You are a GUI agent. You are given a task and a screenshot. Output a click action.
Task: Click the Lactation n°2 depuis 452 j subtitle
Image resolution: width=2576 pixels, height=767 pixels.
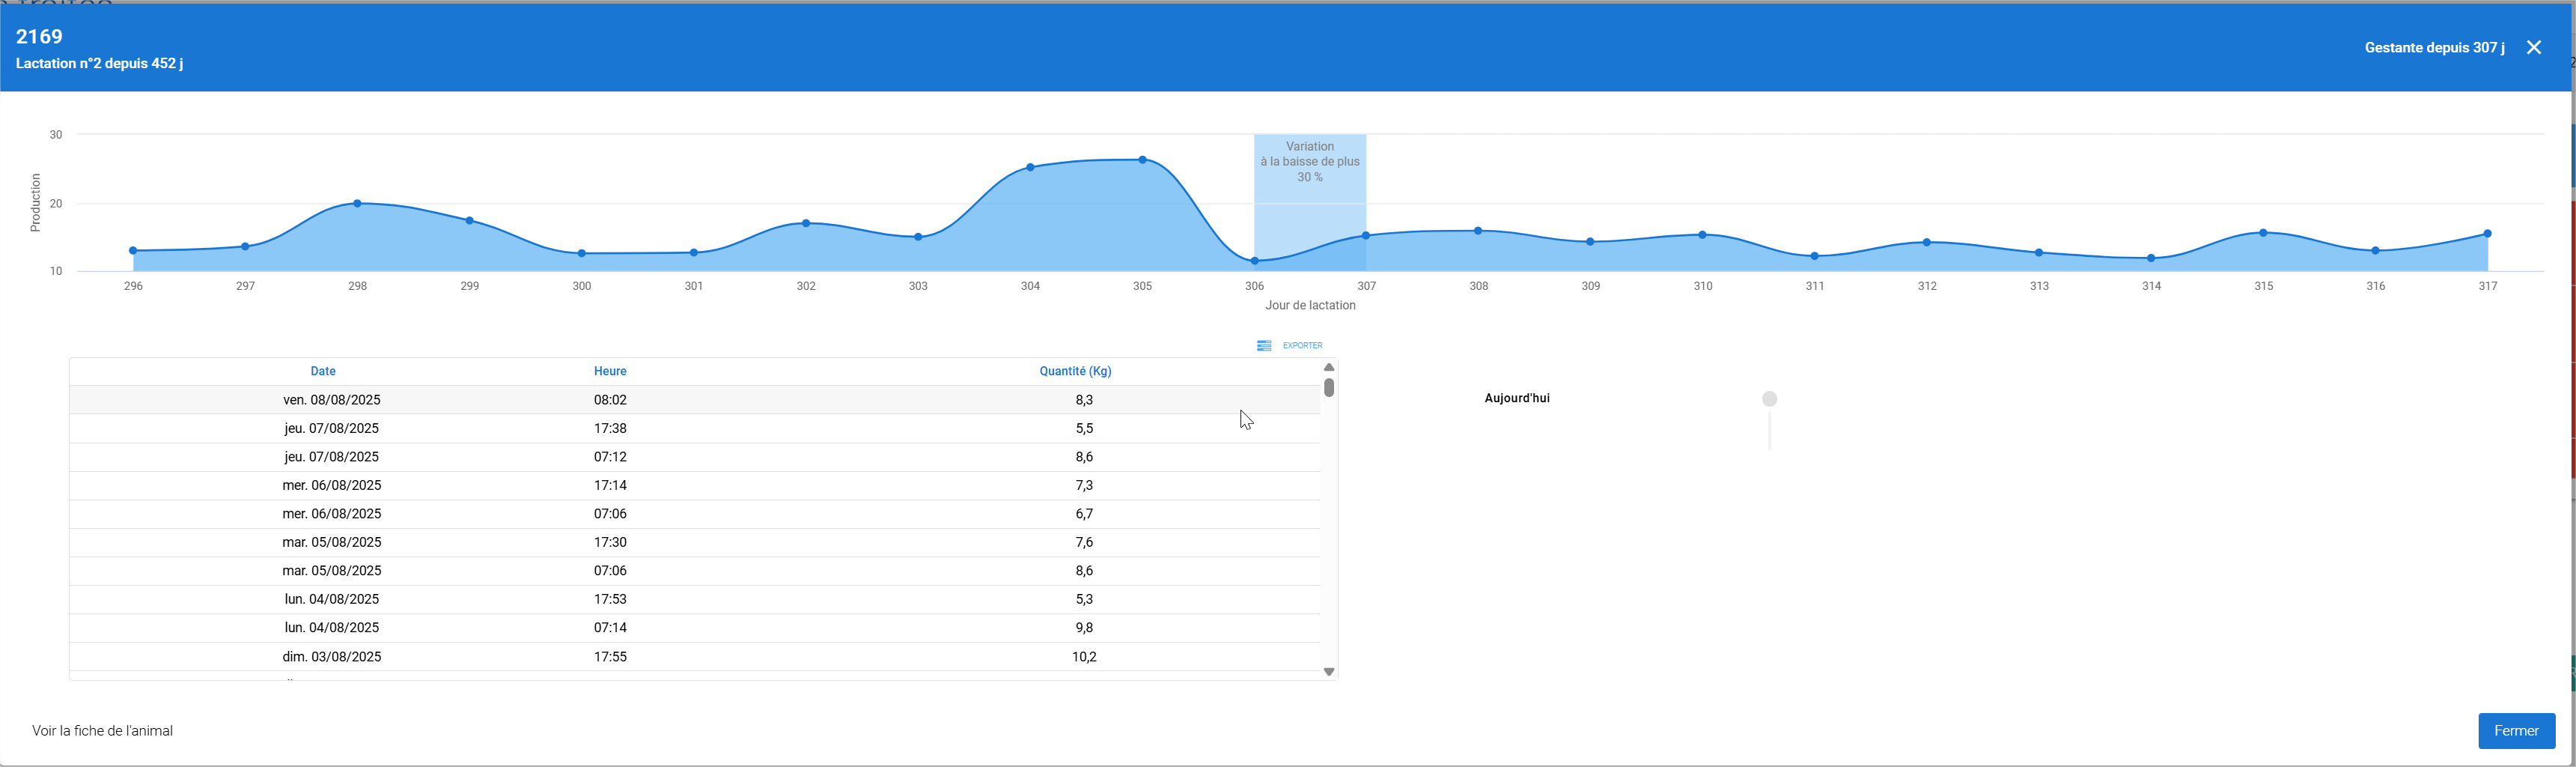click(99, 63)
